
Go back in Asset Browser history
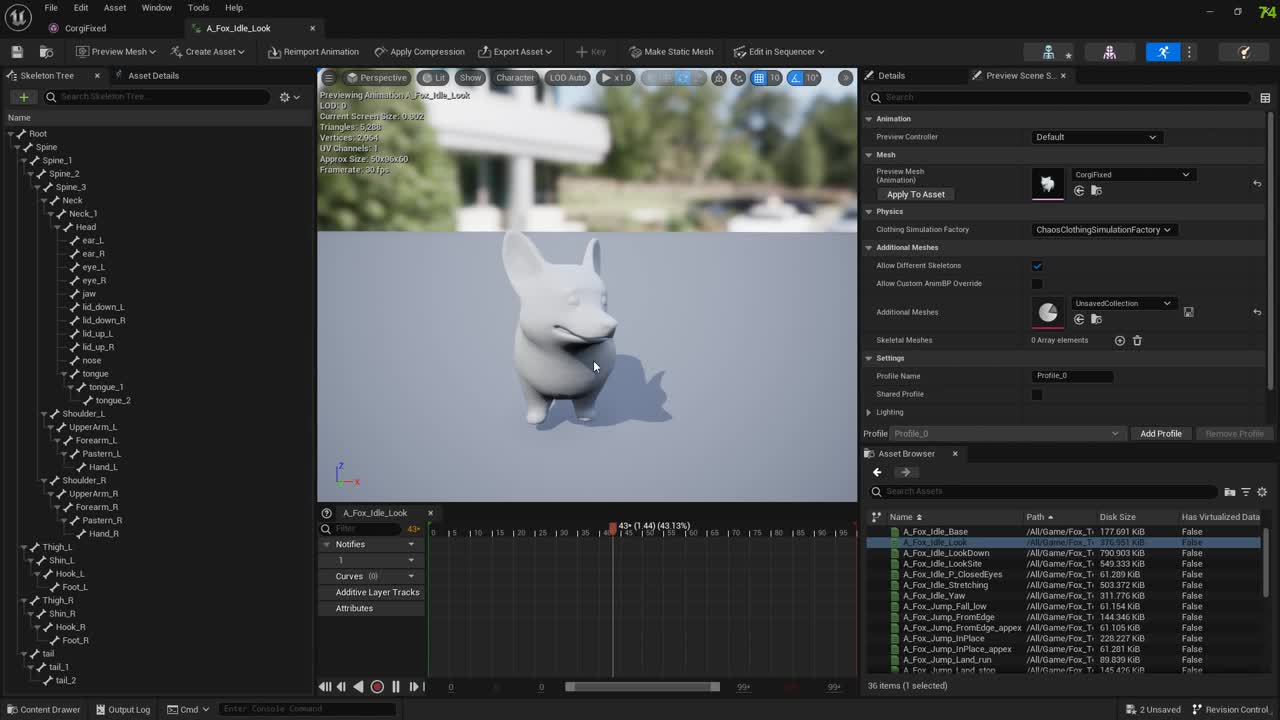(877, 472)
